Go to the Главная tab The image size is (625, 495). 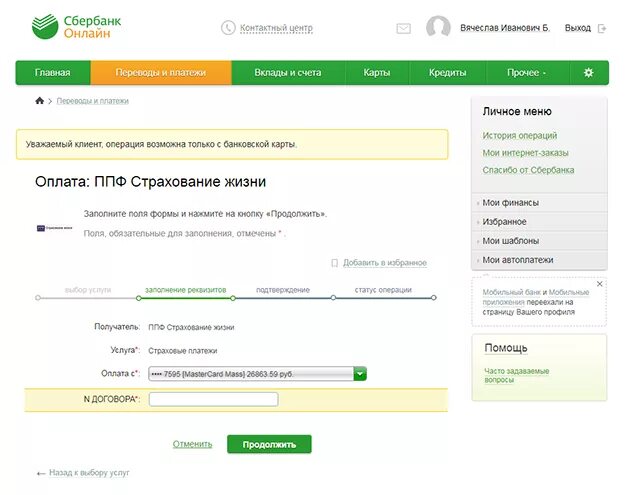click(x=53, y=73)
